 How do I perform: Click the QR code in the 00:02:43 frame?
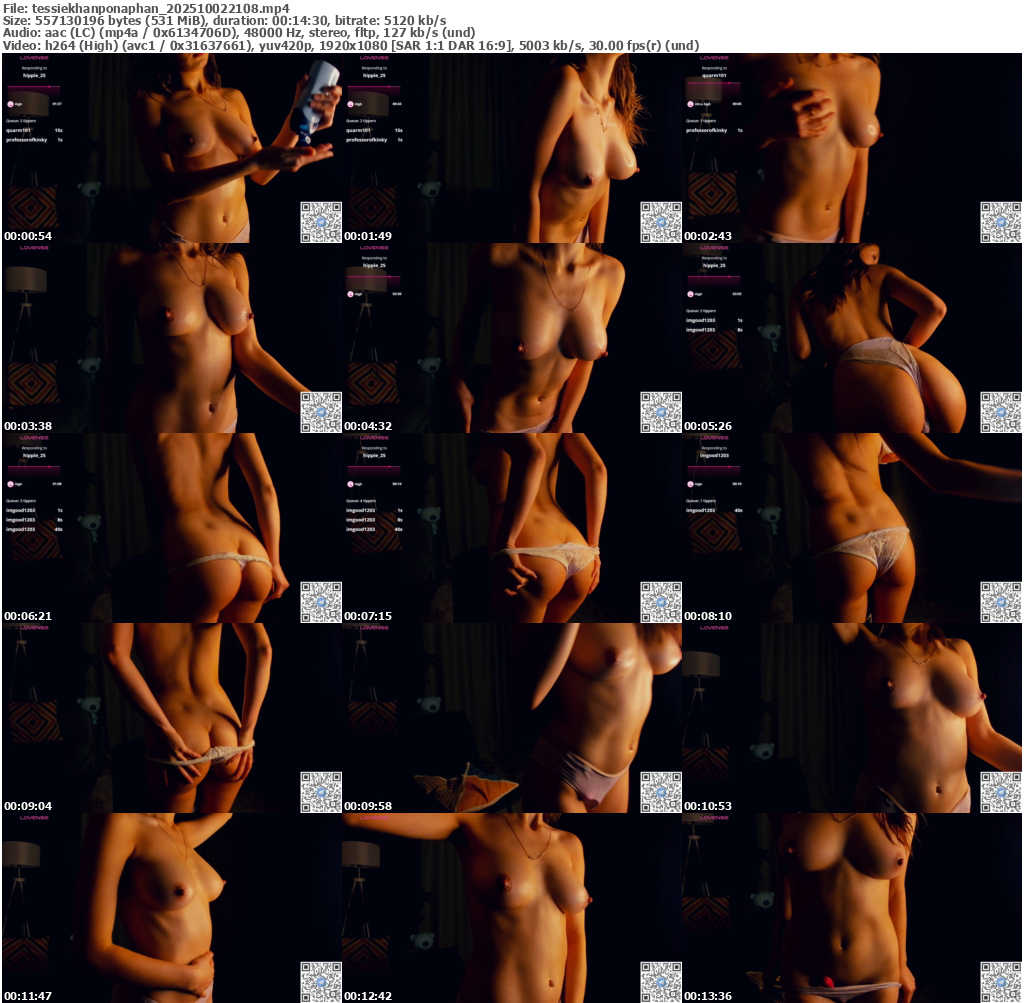click(x=1000, y=222)
